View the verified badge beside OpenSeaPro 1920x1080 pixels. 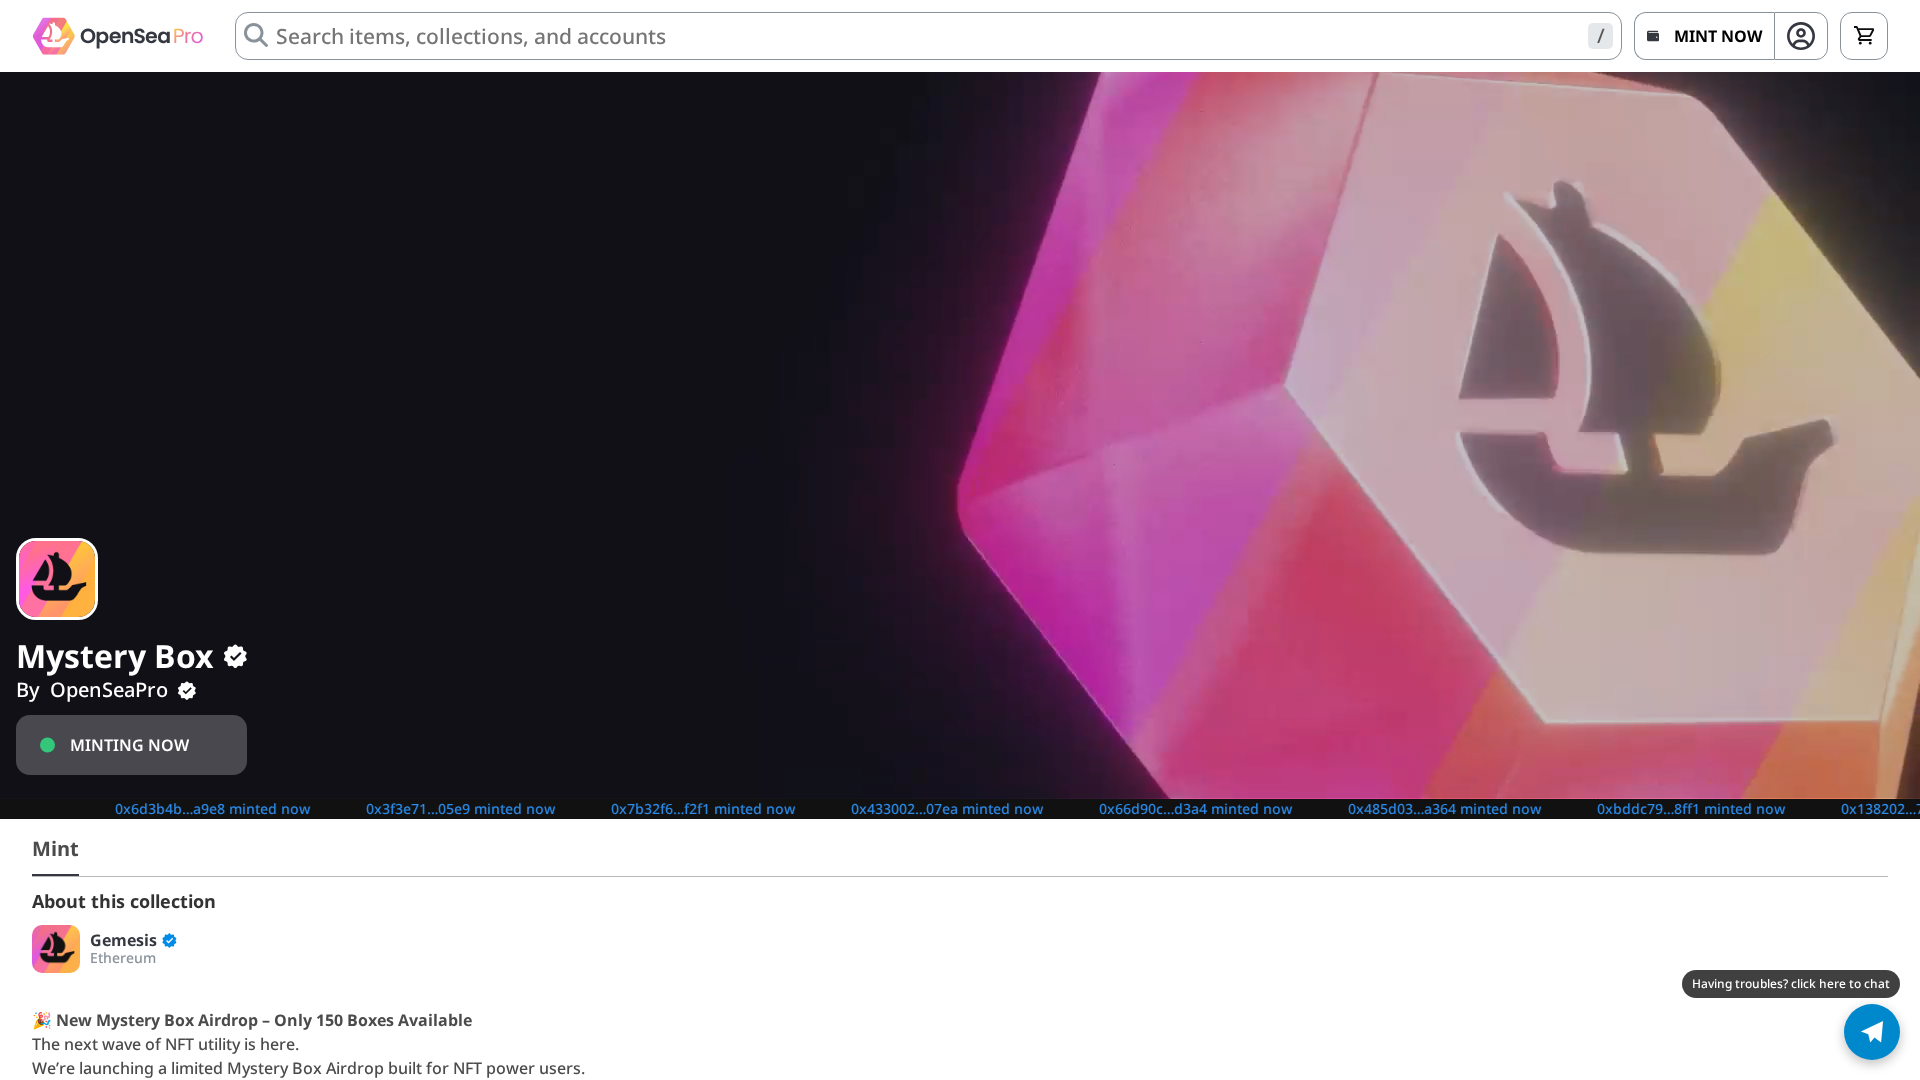tap(187, 691)
